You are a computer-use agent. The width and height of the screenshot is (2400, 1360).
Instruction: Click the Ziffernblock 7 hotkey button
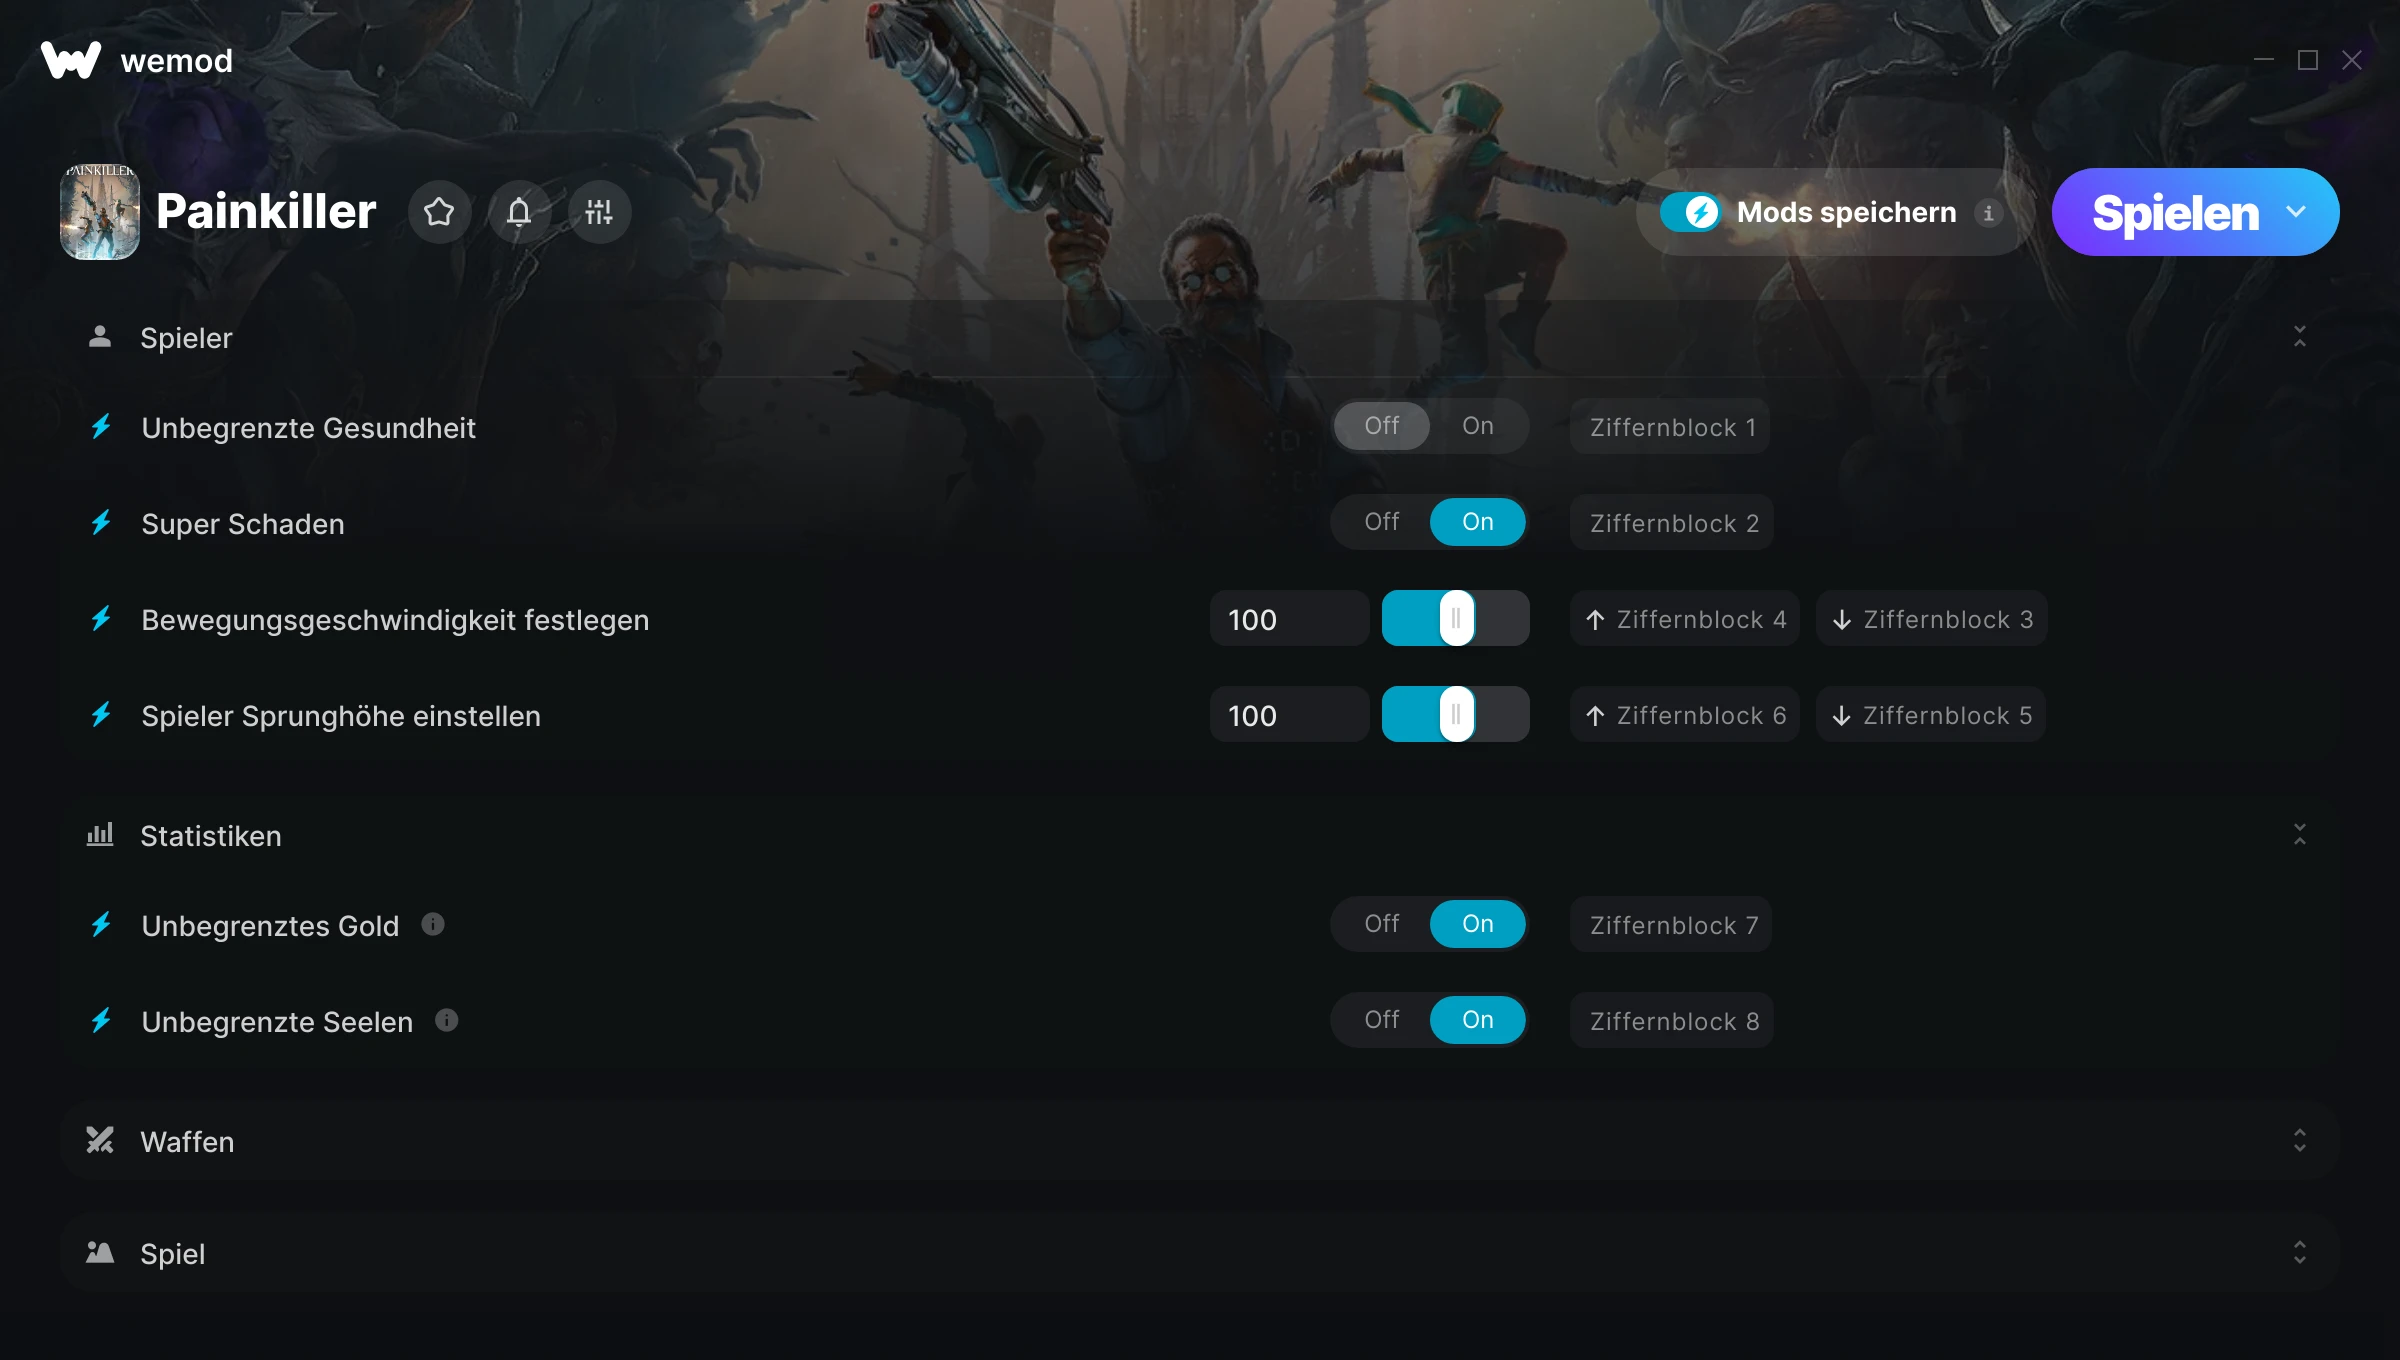(x=1672, y=925)
